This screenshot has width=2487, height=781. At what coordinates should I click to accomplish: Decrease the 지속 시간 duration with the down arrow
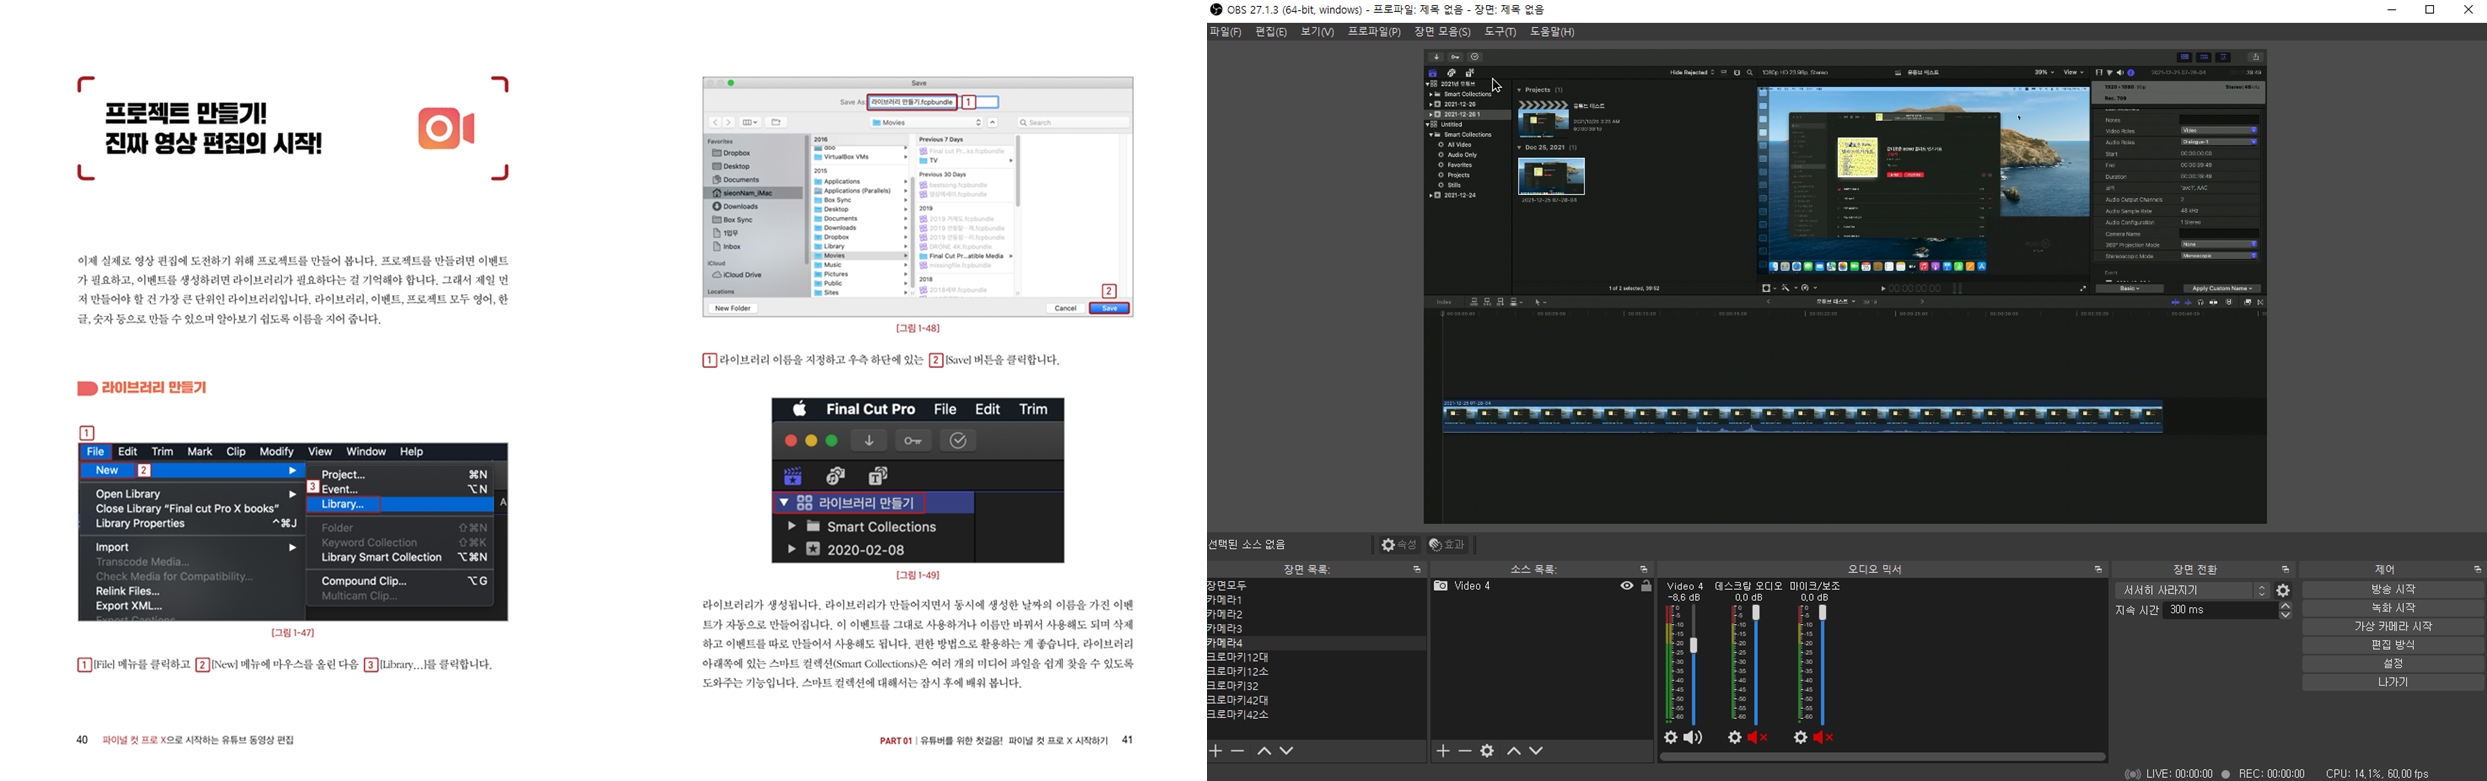click(x=2286, y=615)
